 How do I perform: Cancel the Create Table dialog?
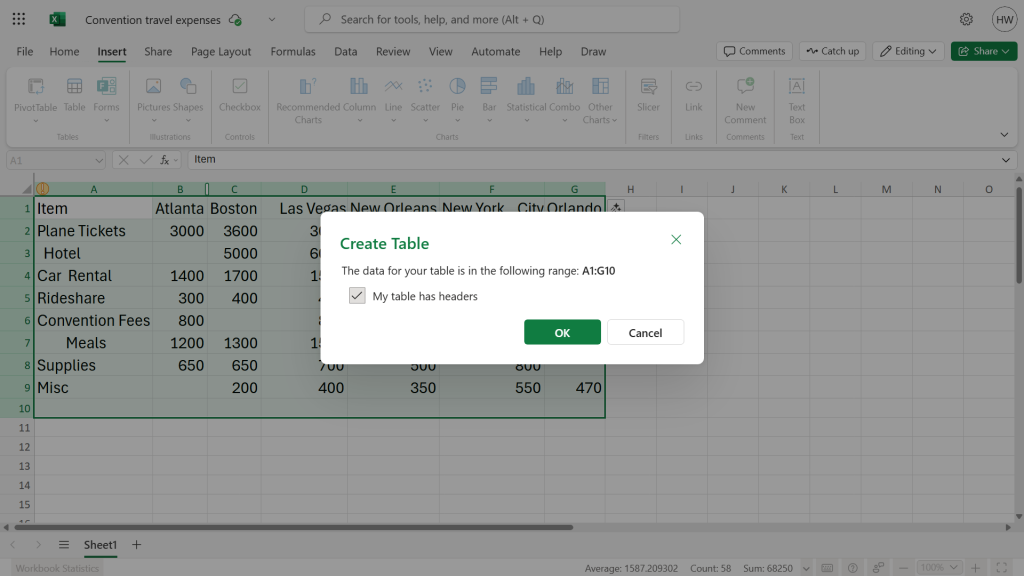[645, 331]
